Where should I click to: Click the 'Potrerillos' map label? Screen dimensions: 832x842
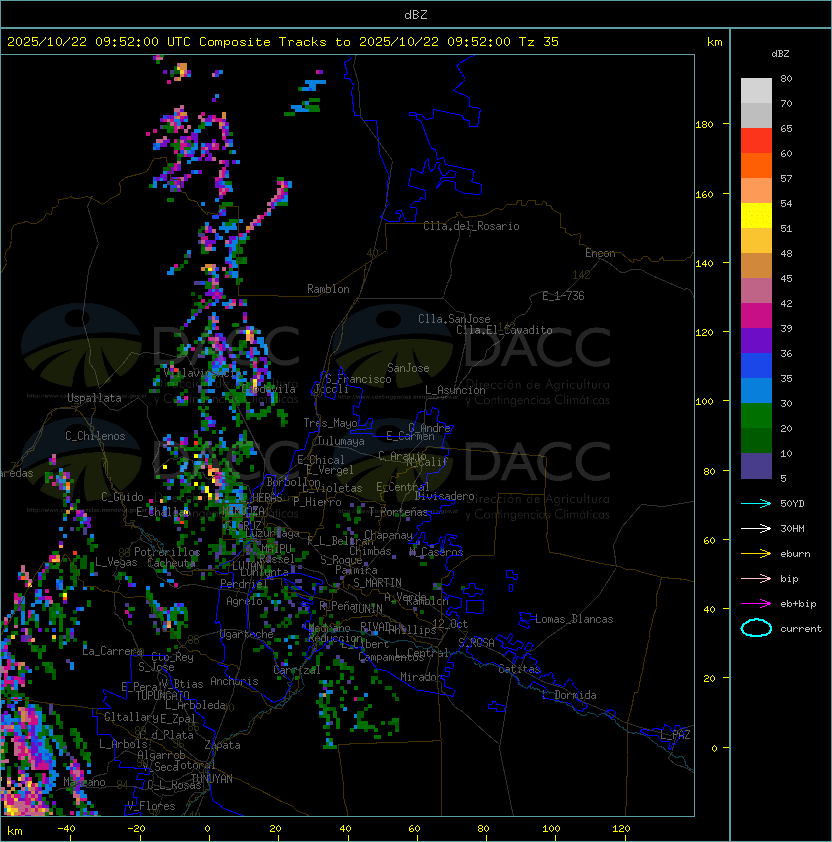167,552
